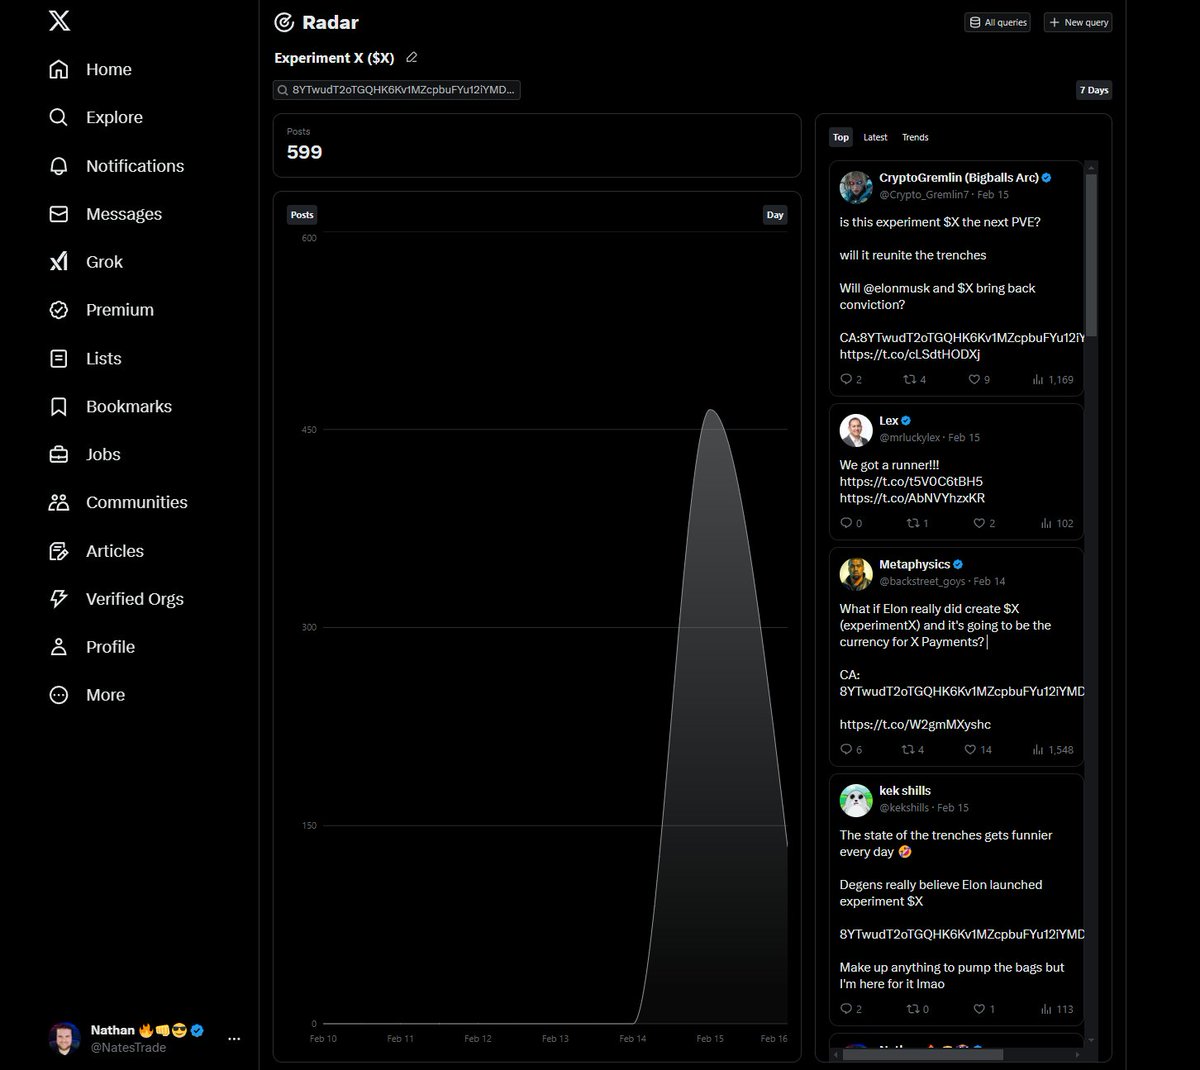The height and width of the screenshot is (1070, 1200).
Task: Click the 599 posts count
Action: click(x=304, y=152)
